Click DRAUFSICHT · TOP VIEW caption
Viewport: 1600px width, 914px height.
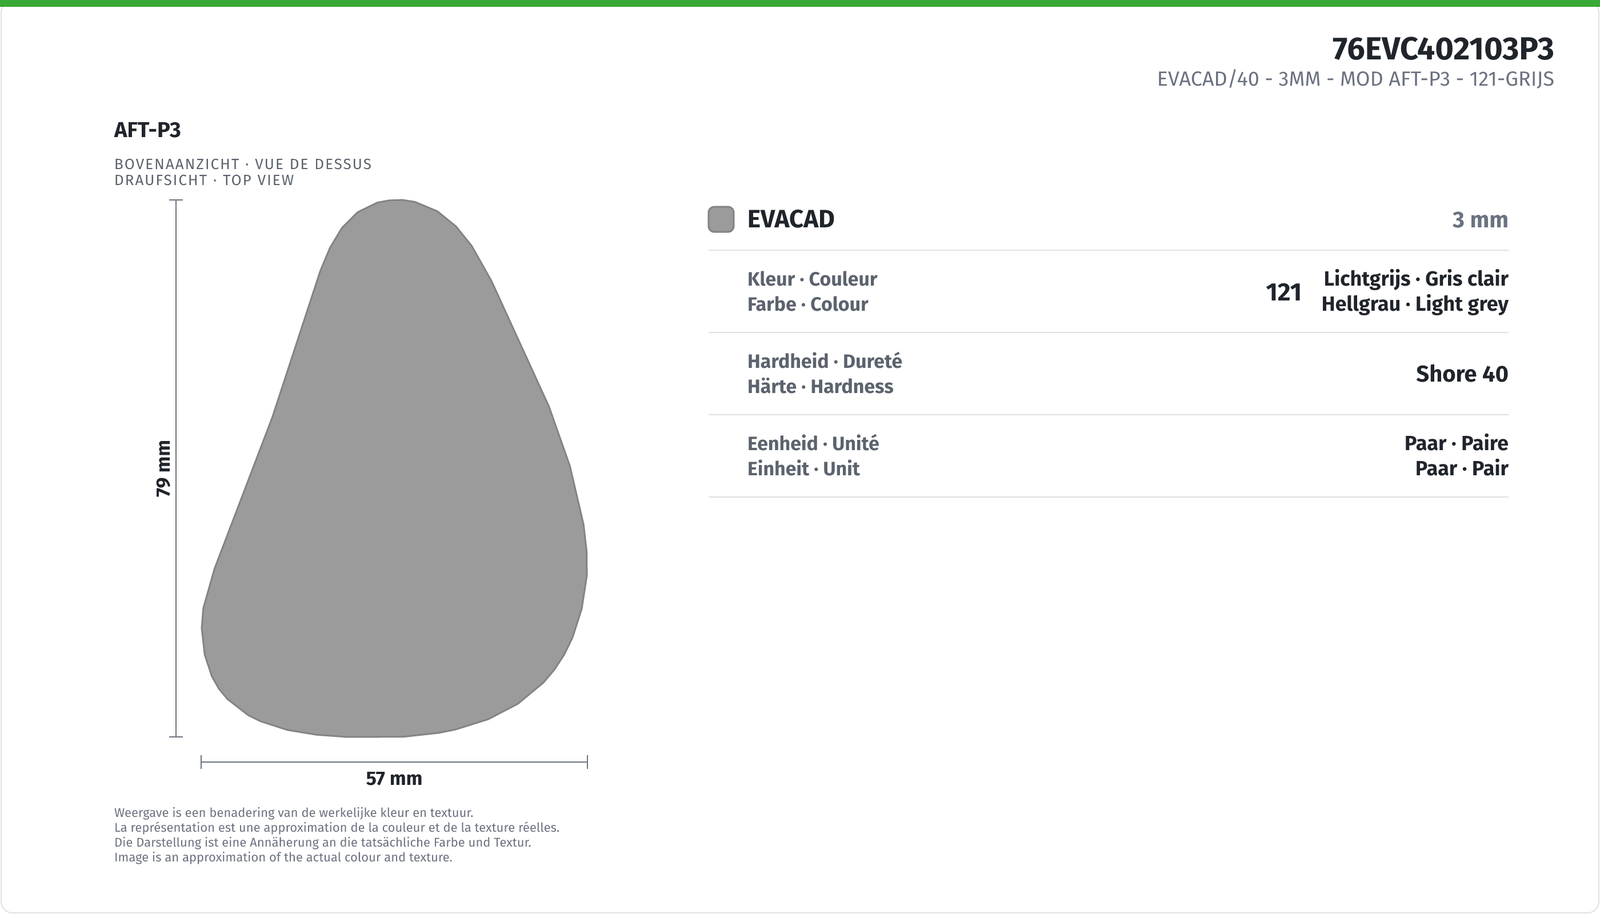204,180
